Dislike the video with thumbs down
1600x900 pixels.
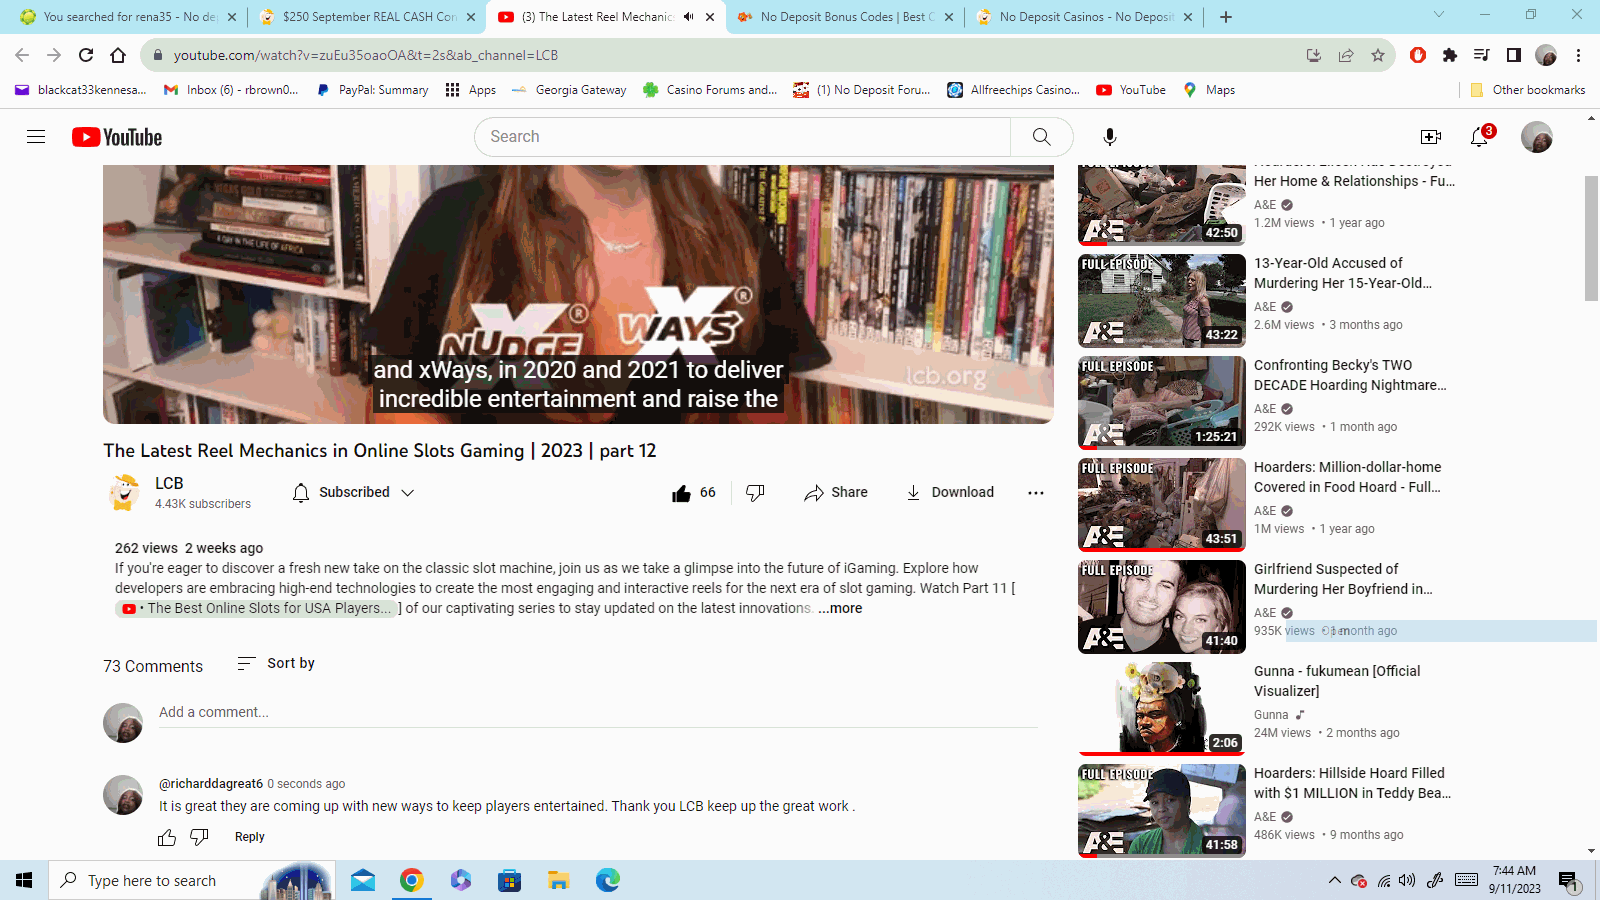coord(756,493)
